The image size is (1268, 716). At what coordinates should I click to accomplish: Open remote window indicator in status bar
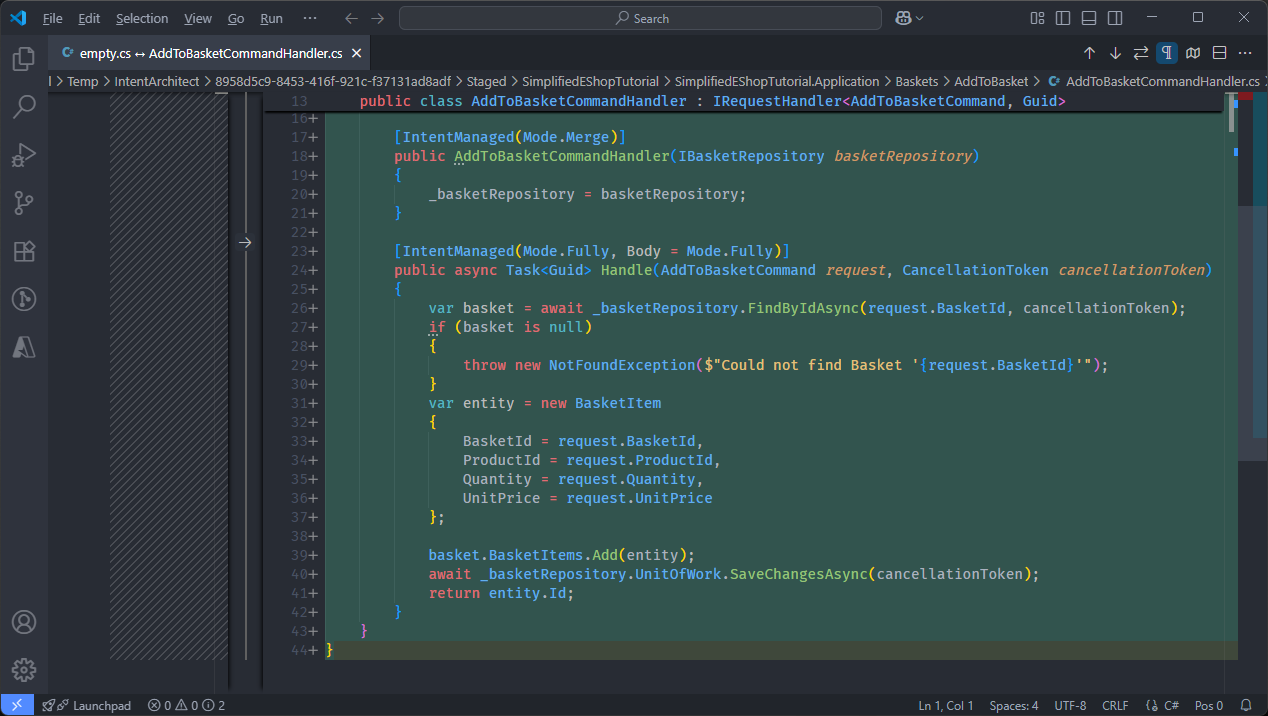coord(17,705)
